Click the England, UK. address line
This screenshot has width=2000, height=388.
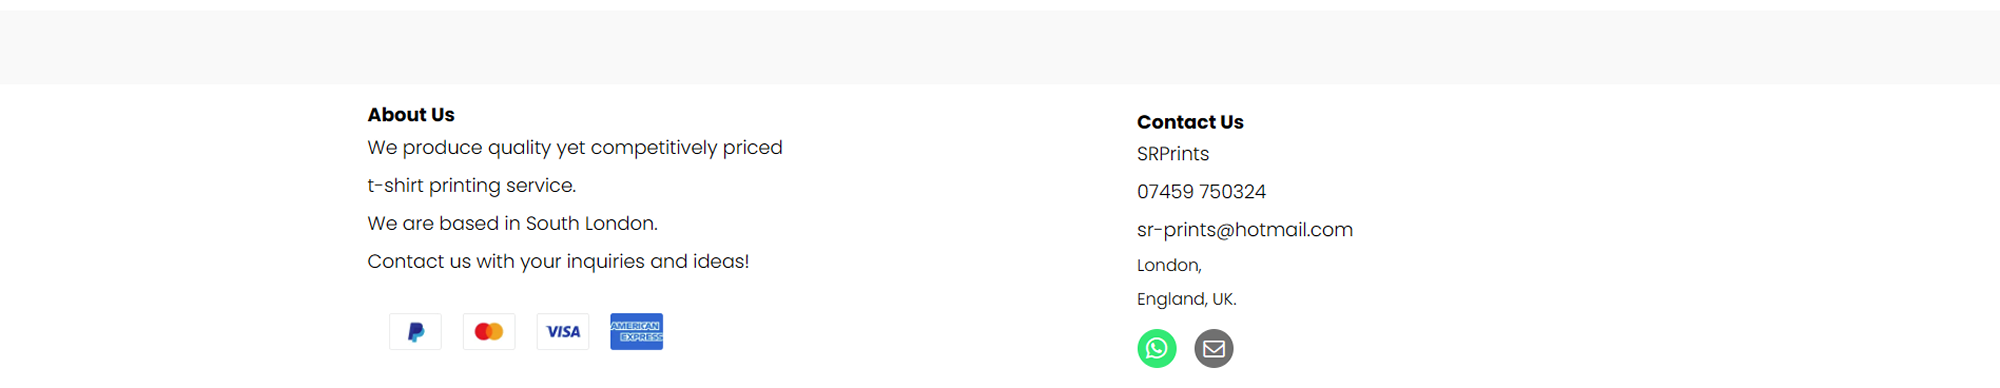1187,299
